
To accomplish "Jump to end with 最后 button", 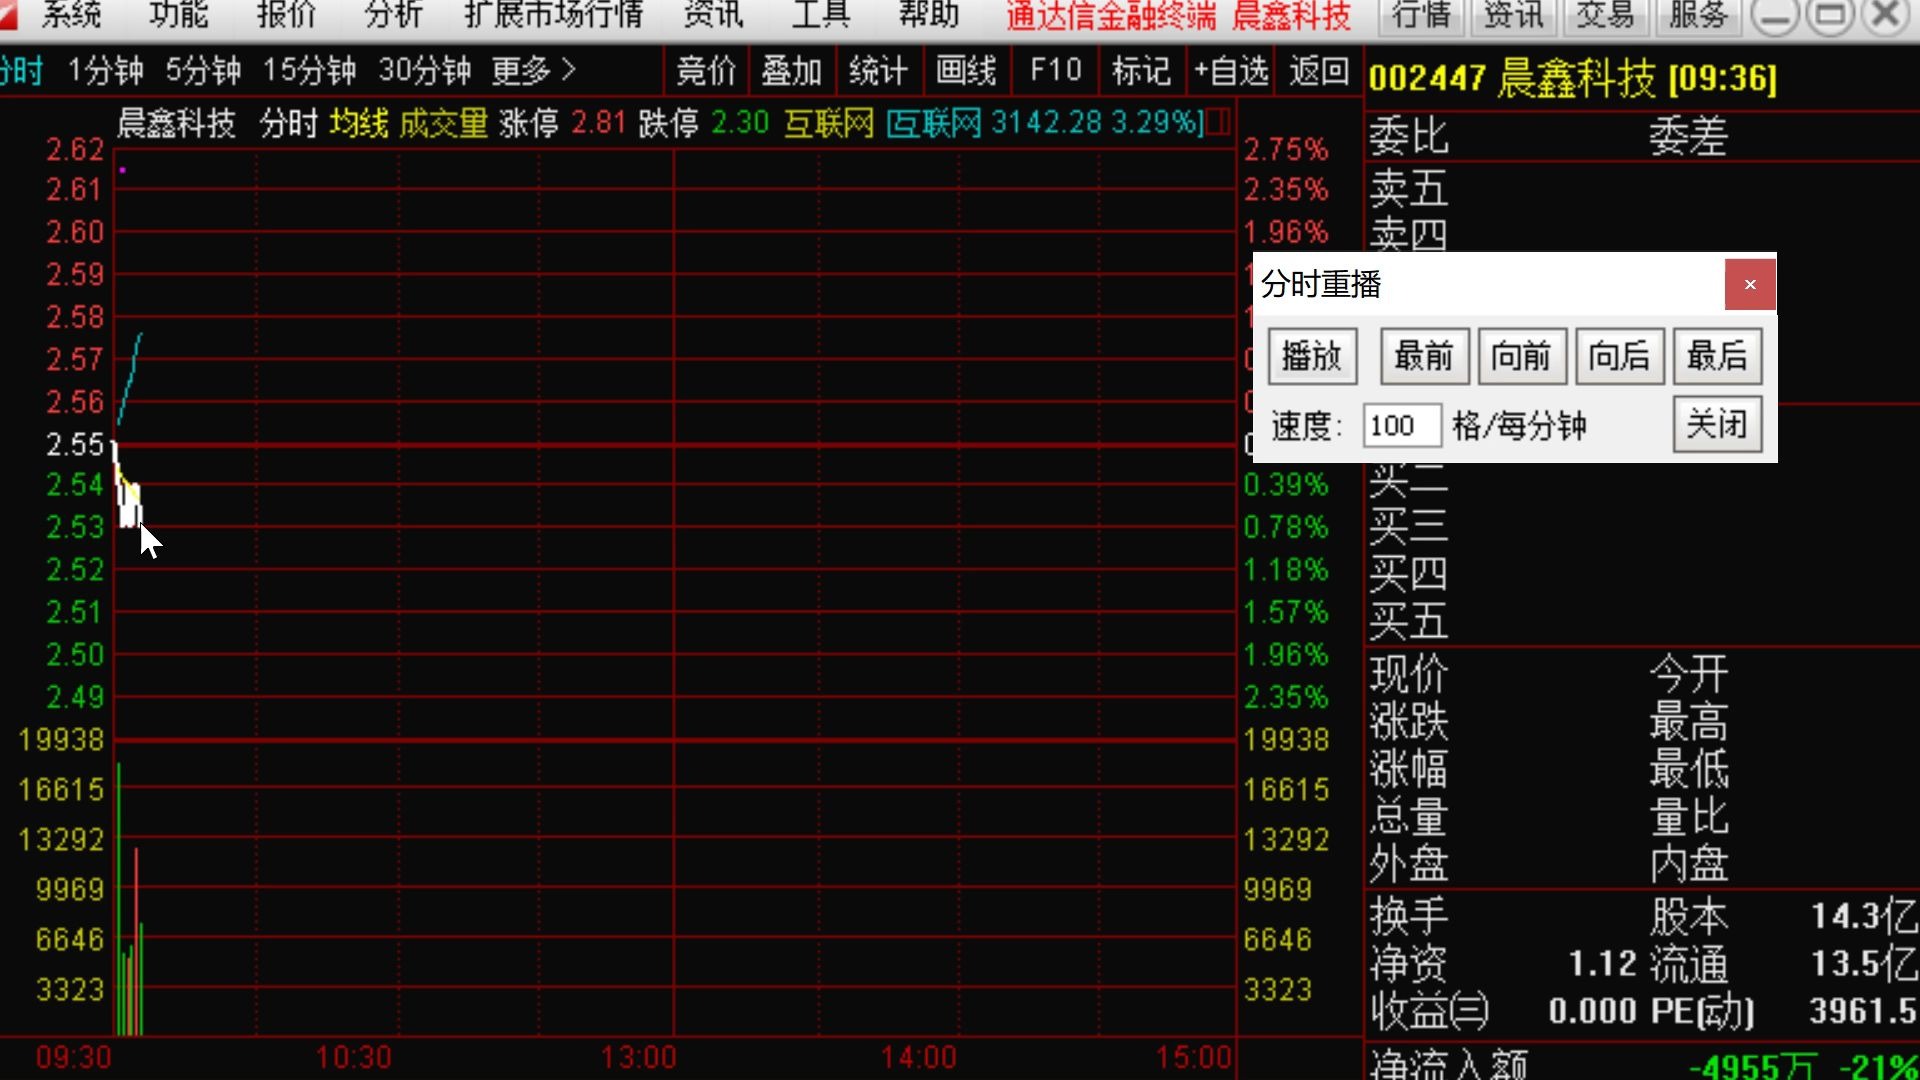I will point(1717,356).
